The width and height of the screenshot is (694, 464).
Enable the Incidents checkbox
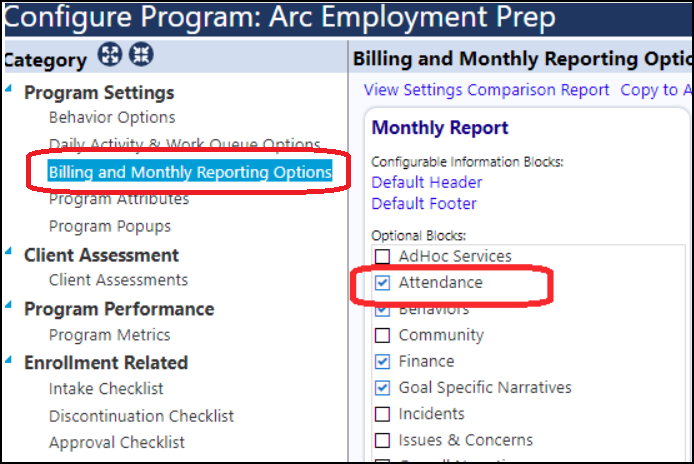pos(382,414)
